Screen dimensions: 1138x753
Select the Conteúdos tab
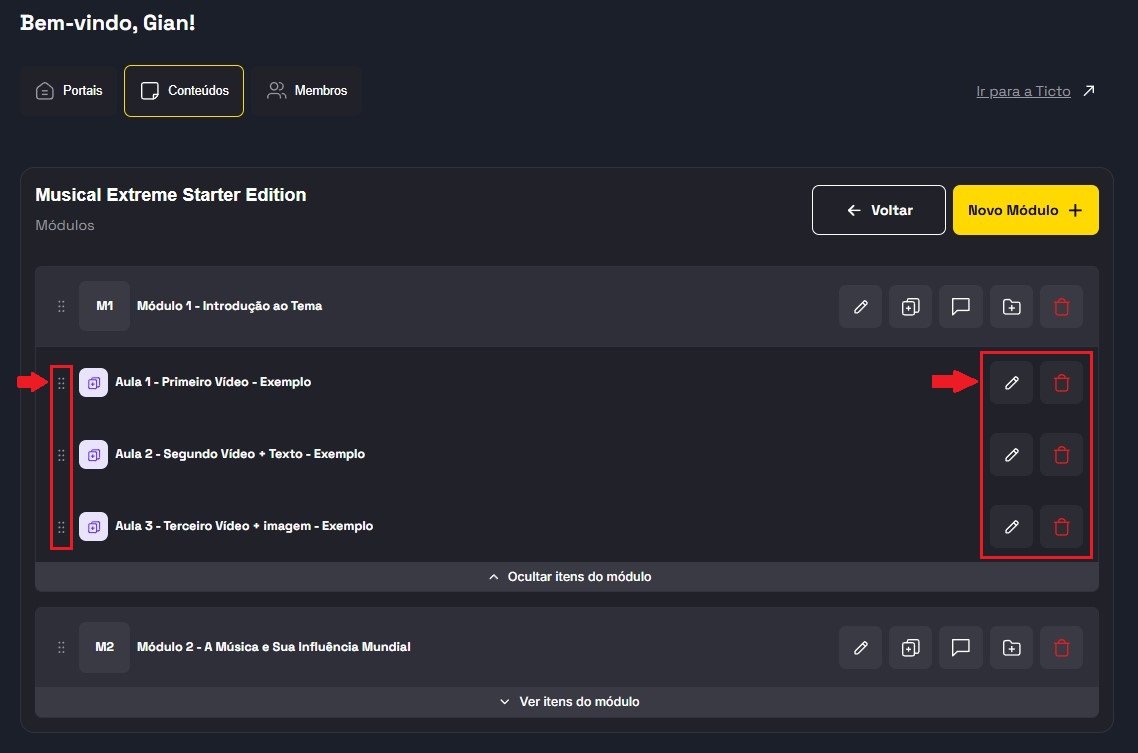click(x=184, y=91)
